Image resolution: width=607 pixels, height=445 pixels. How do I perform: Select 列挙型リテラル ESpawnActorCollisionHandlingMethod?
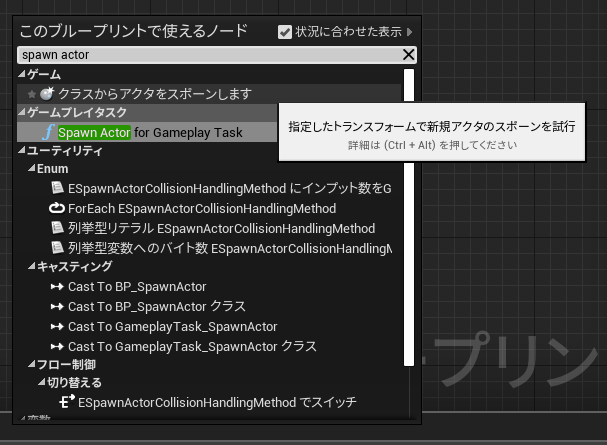221,228
